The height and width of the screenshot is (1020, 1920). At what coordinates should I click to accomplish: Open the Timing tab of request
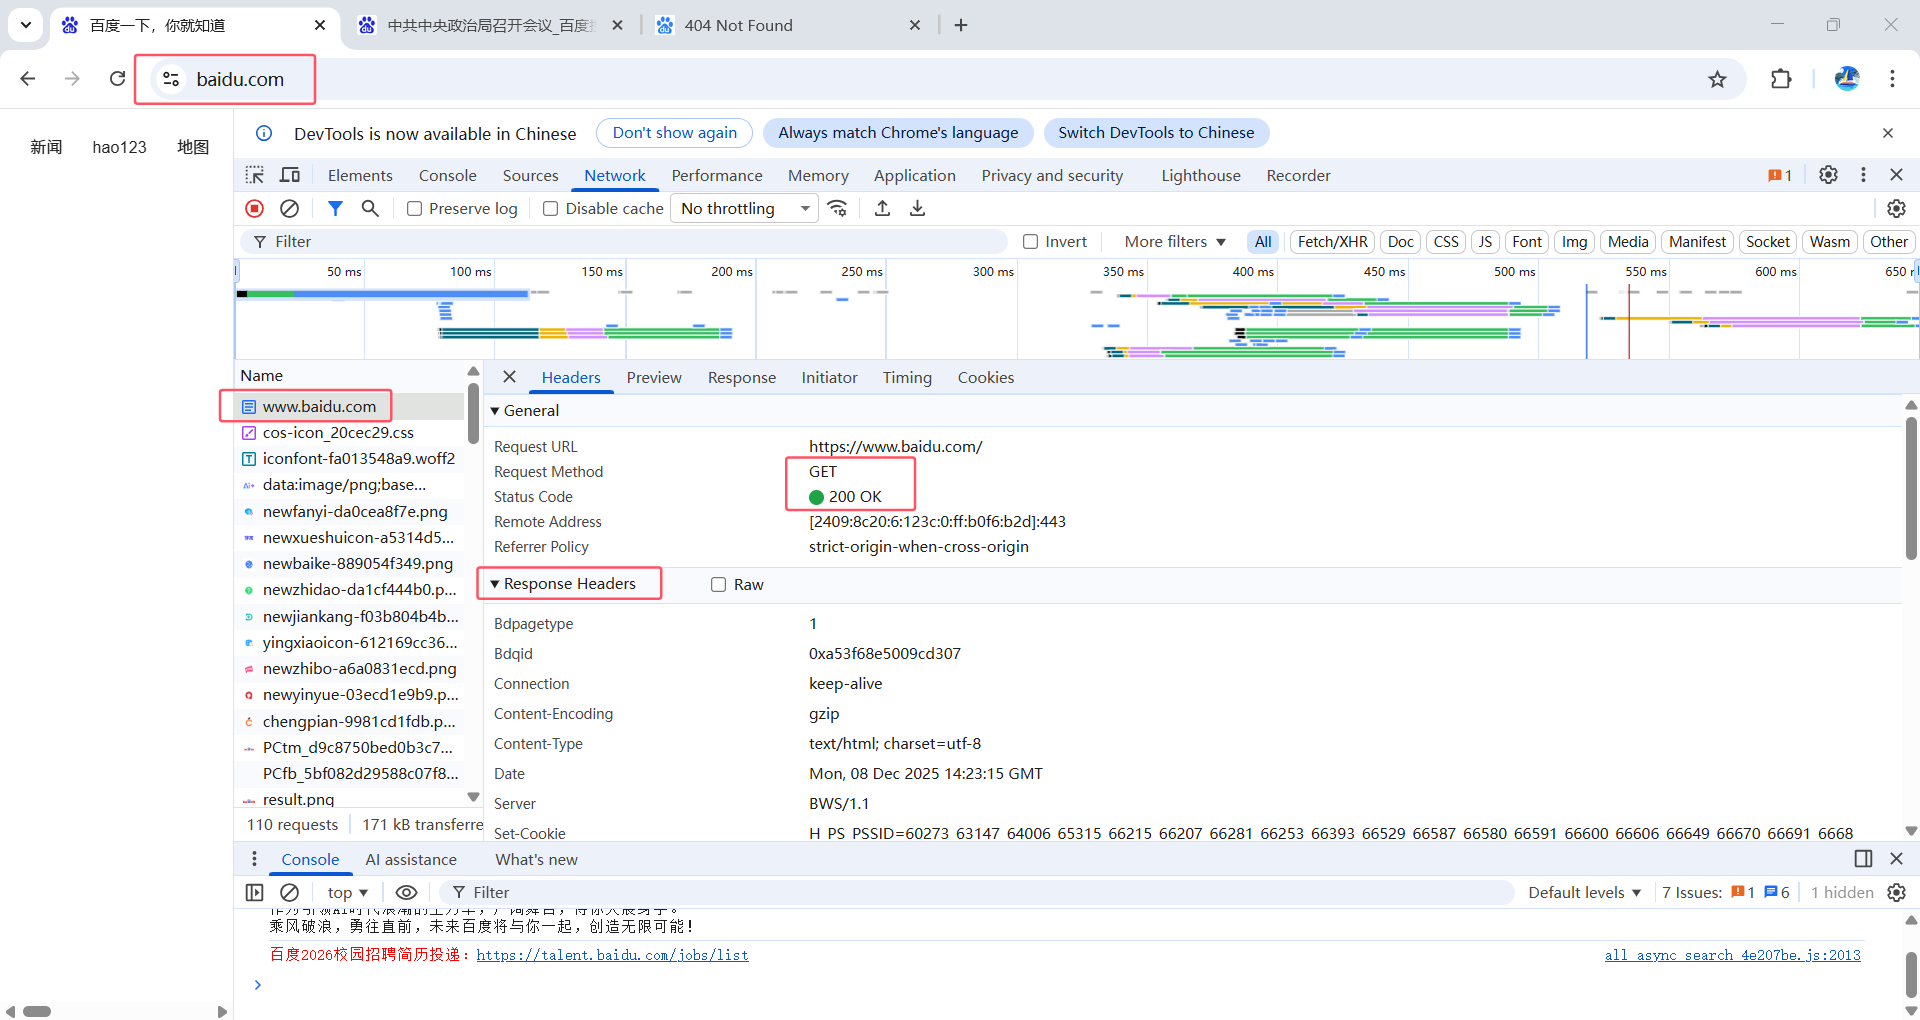(x=907, y=377)
